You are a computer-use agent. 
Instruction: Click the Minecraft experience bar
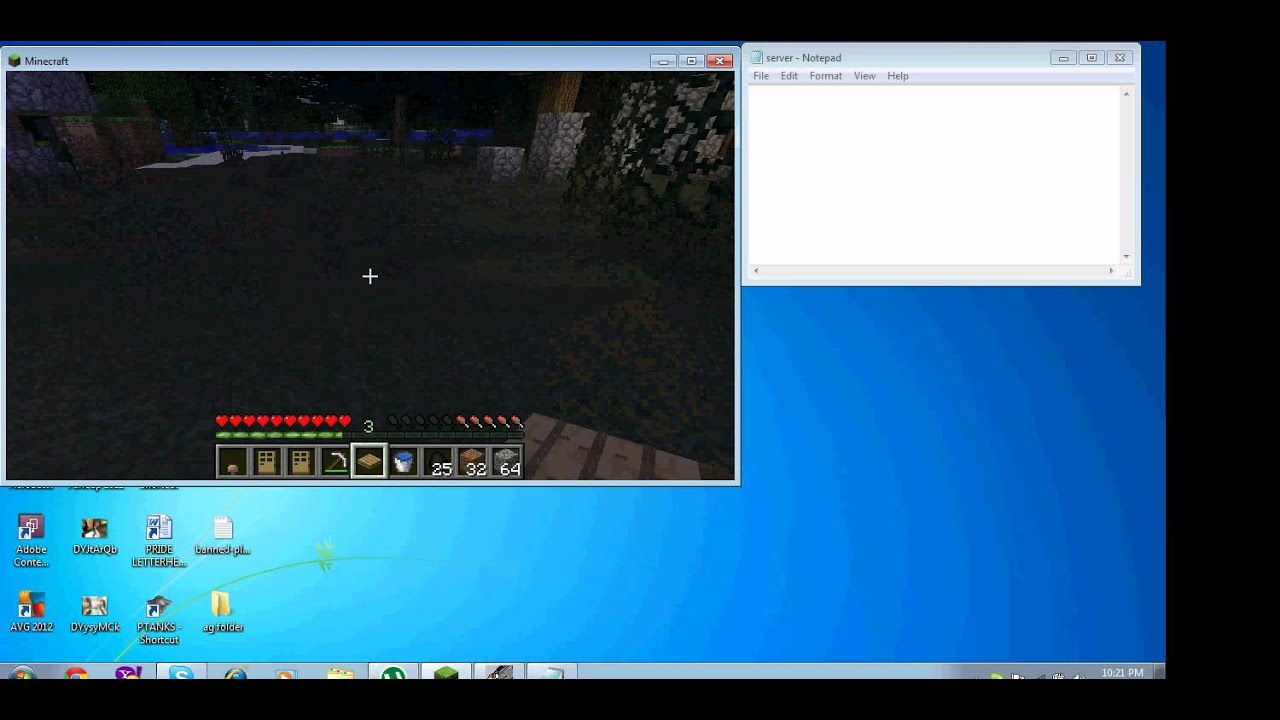tap(369, 435)
